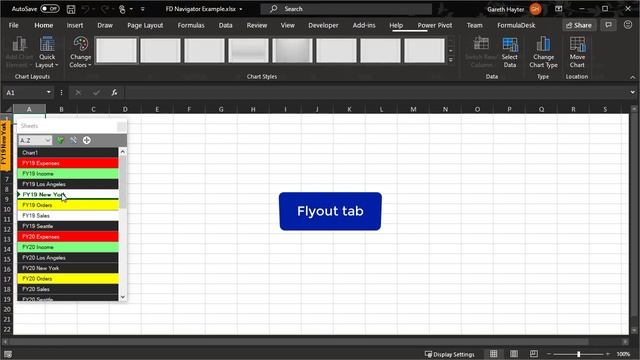
Task: Save the workbook with the disk icon
Action: (71, 9)
